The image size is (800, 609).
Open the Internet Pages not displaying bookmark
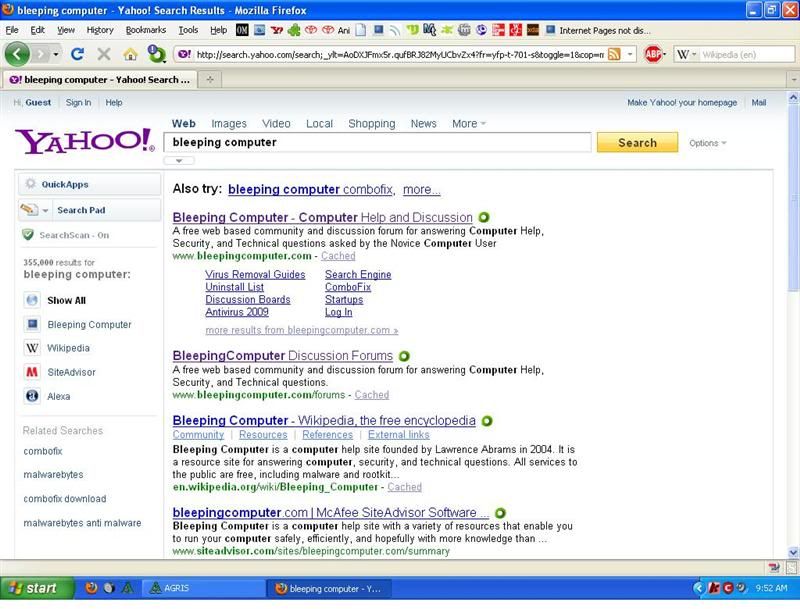click(598, 31)
